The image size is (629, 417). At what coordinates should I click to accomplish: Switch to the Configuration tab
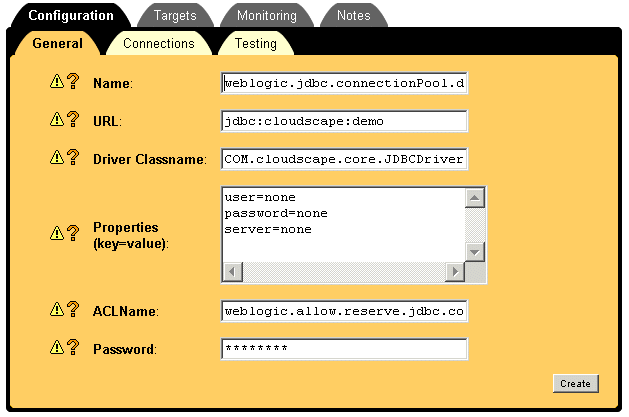[71, 16]
